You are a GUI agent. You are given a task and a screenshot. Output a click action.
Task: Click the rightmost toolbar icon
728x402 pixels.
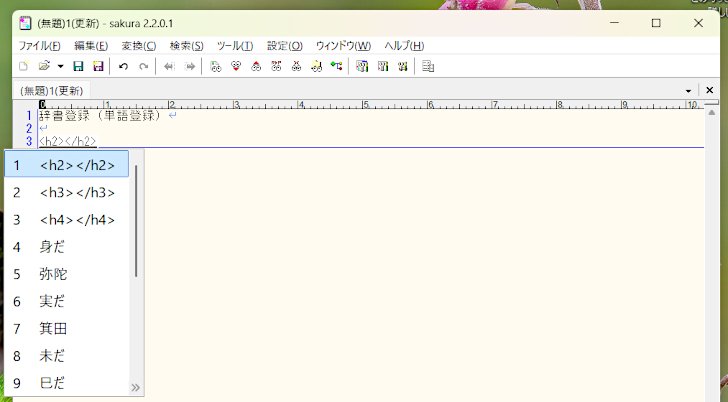(428, 67)
